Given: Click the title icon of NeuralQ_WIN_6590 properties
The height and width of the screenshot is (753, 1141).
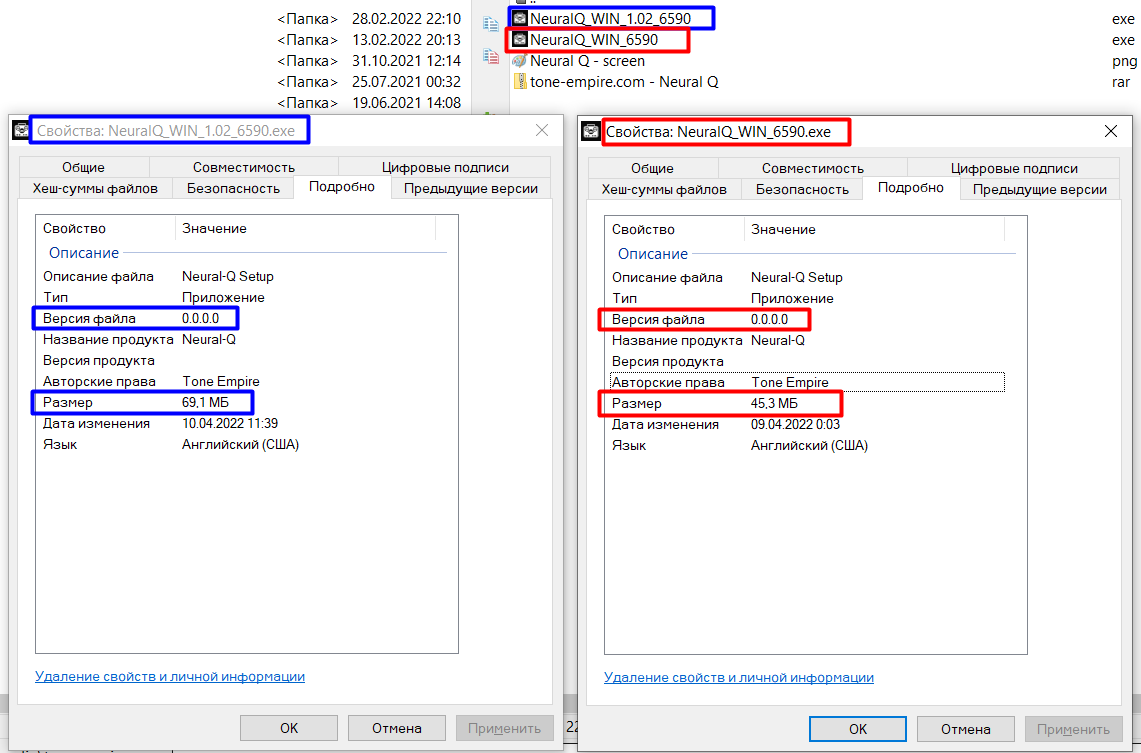Looking at the screenshot, I should 590,132.
